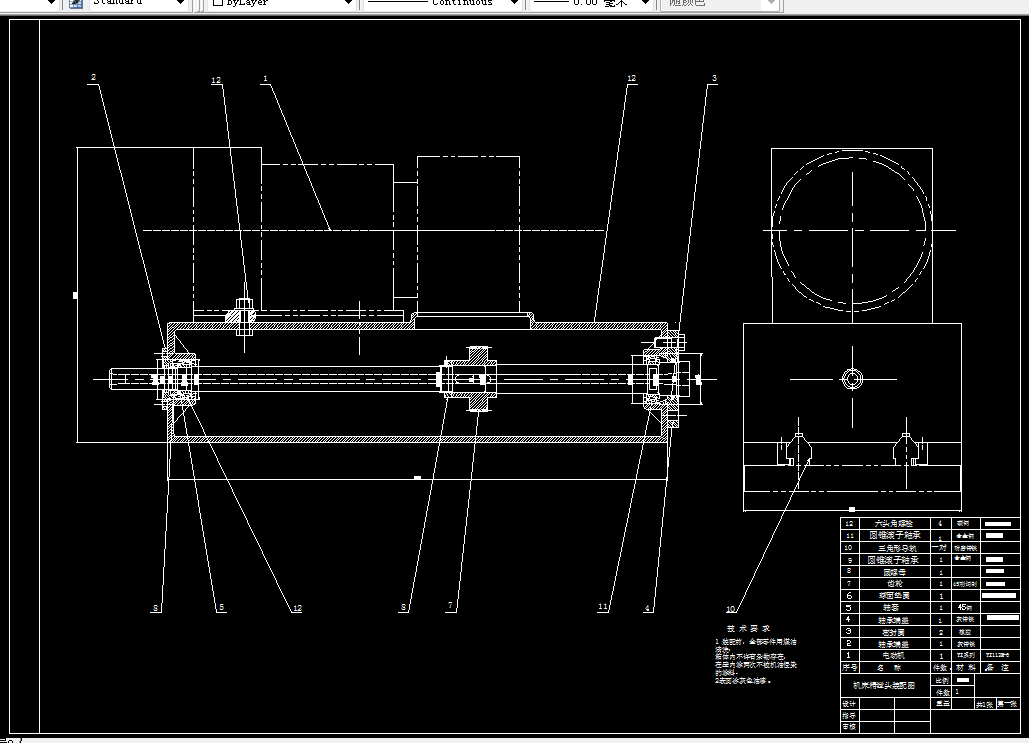Click 电动机 in the parts list
1029x743 pixels.
point(894,655)
